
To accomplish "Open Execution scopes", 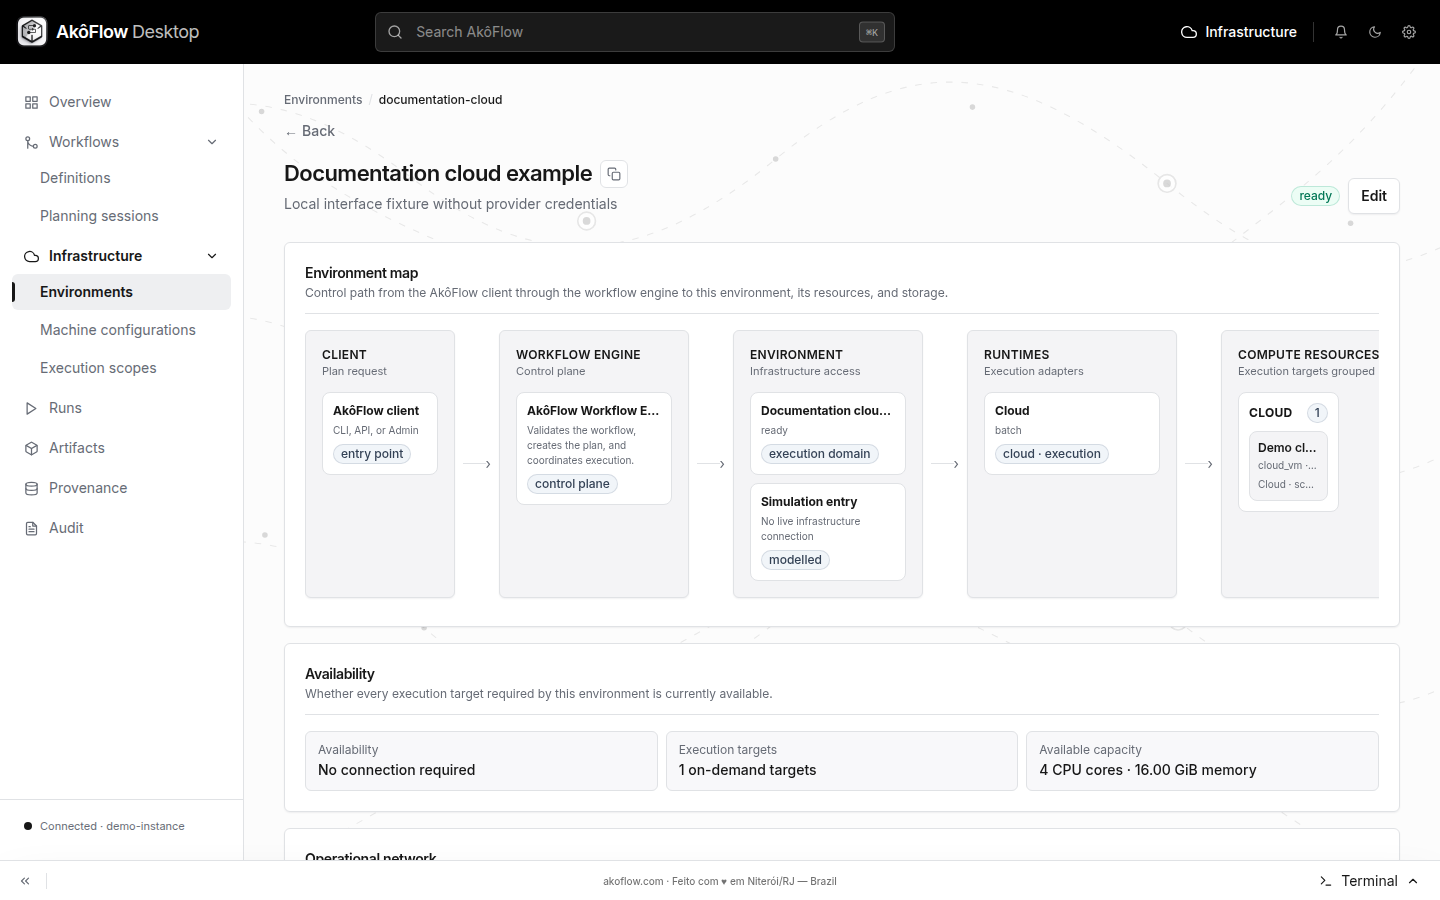I will click(x=98, y=368).
